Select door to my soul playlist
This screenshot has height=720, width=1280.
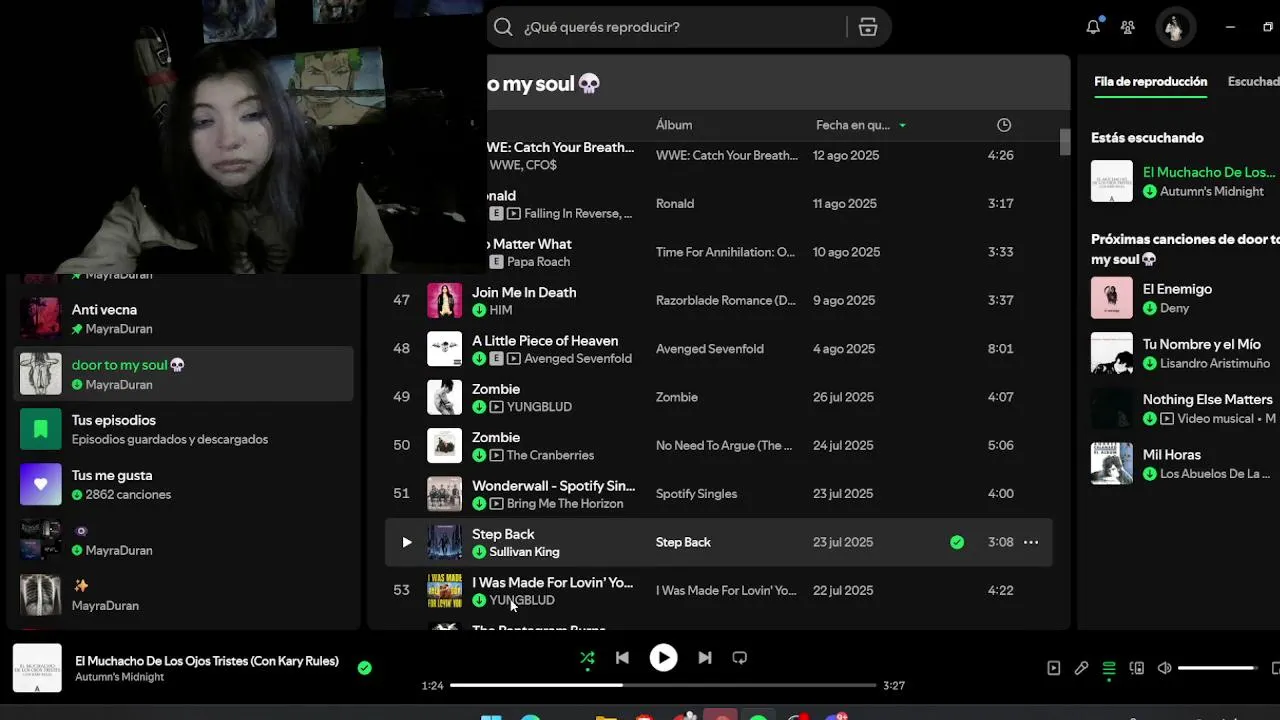(x=184, y=373)
